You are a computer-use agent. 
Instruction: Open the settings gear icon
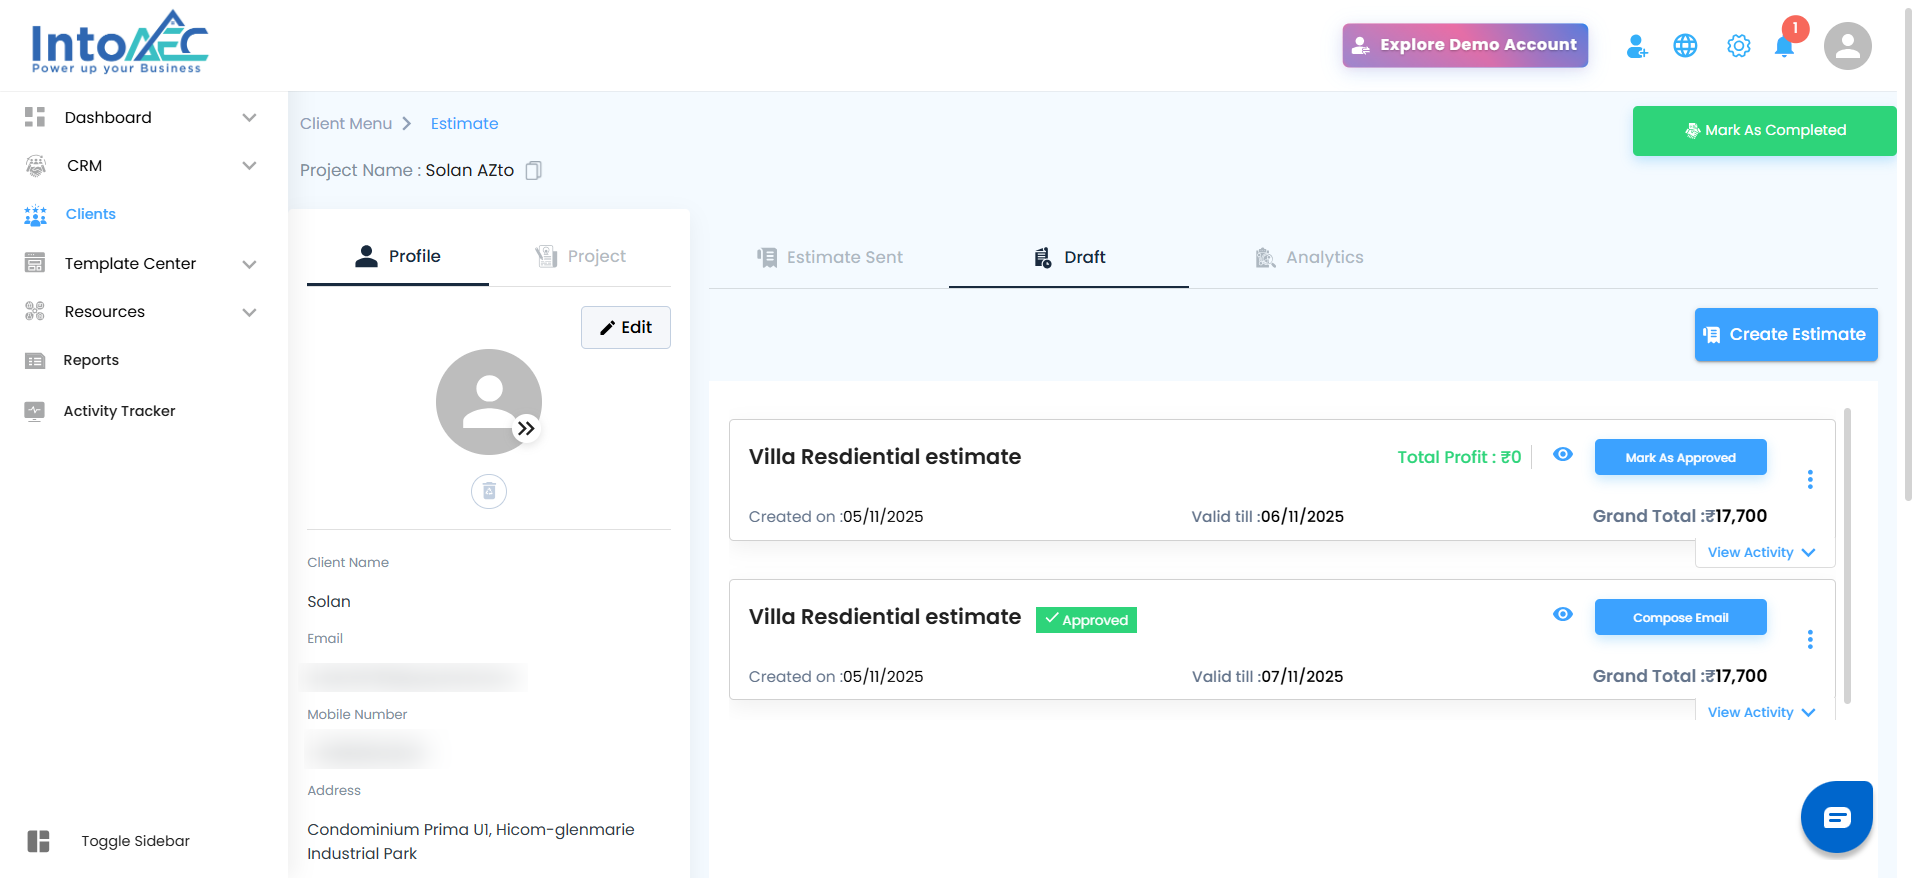1738,46
